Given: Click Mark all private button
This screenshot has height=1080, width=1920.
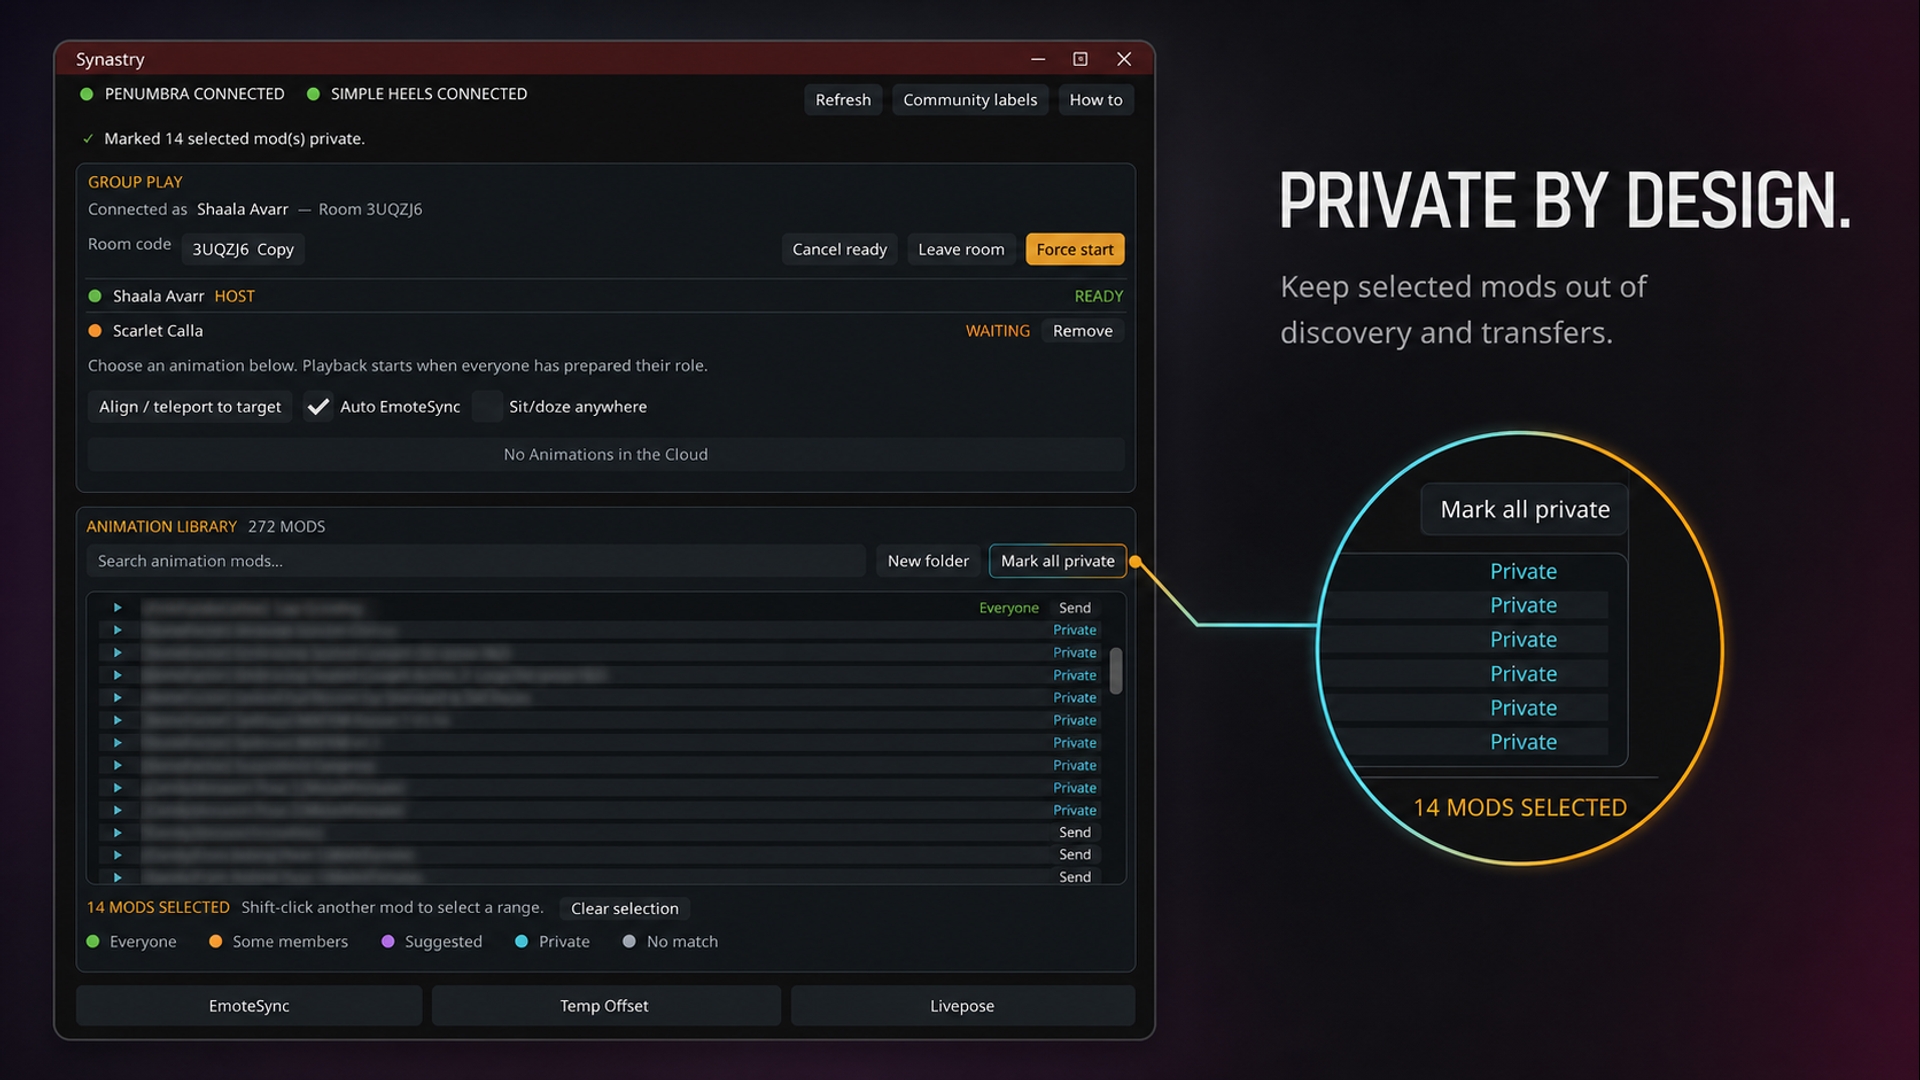Looking at the screenshot, I should coord(1058,561).
